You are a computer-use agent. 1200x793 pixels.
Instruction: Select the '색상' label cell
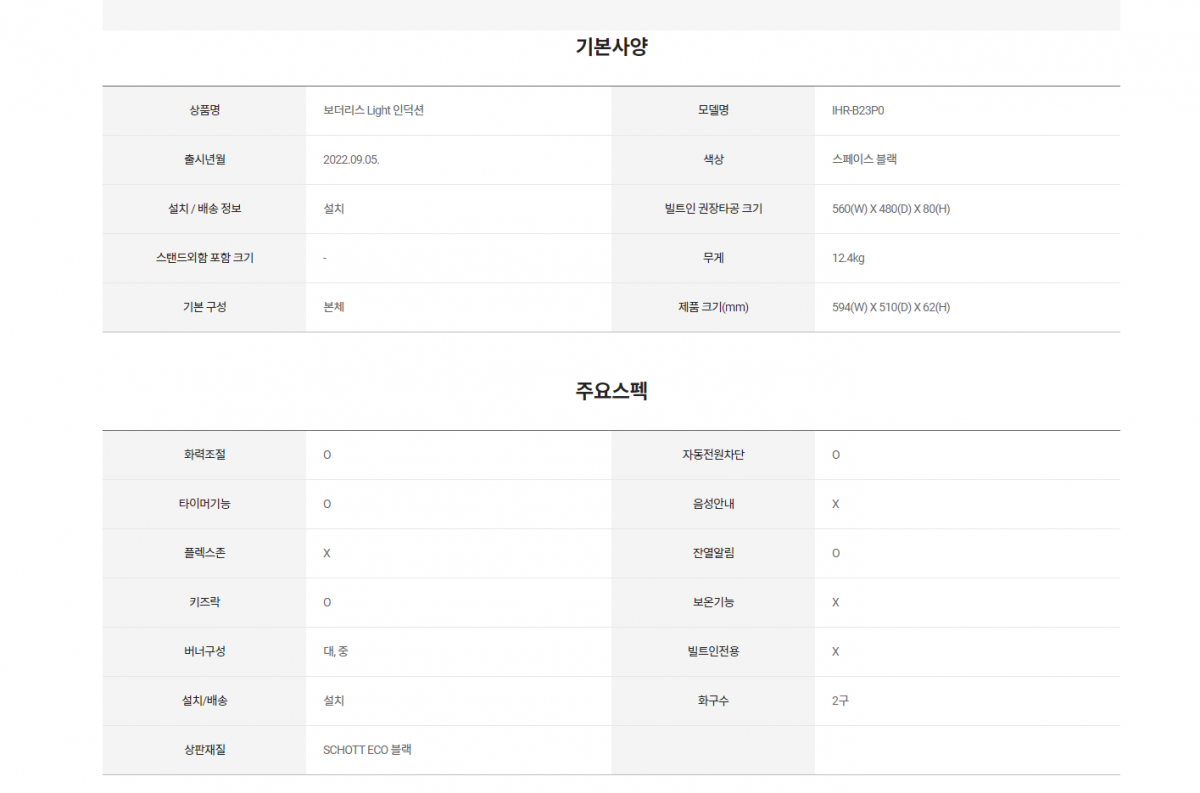(x=713, y=159)
